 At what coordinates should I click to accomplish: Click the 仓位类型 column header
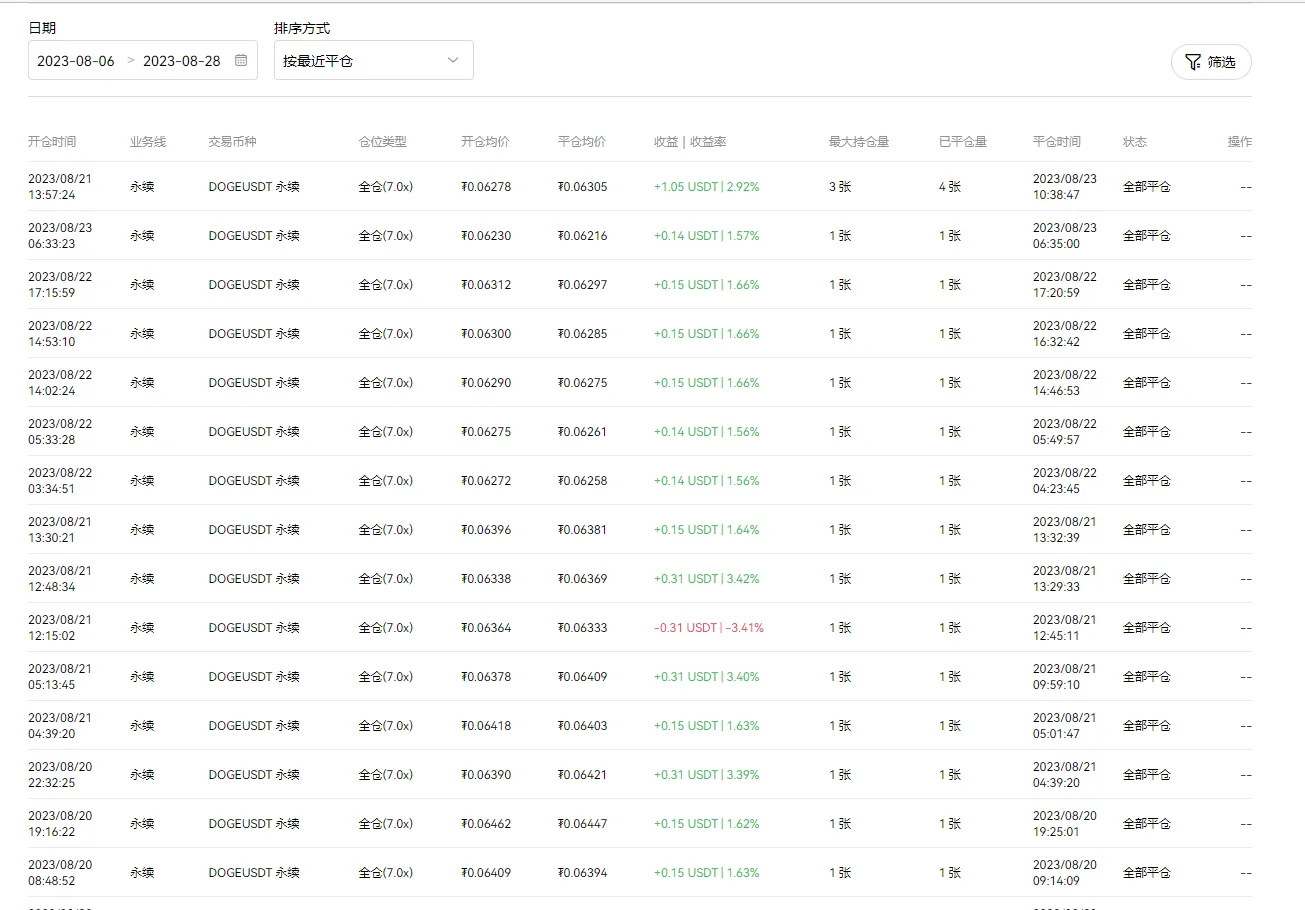(383, 142)
